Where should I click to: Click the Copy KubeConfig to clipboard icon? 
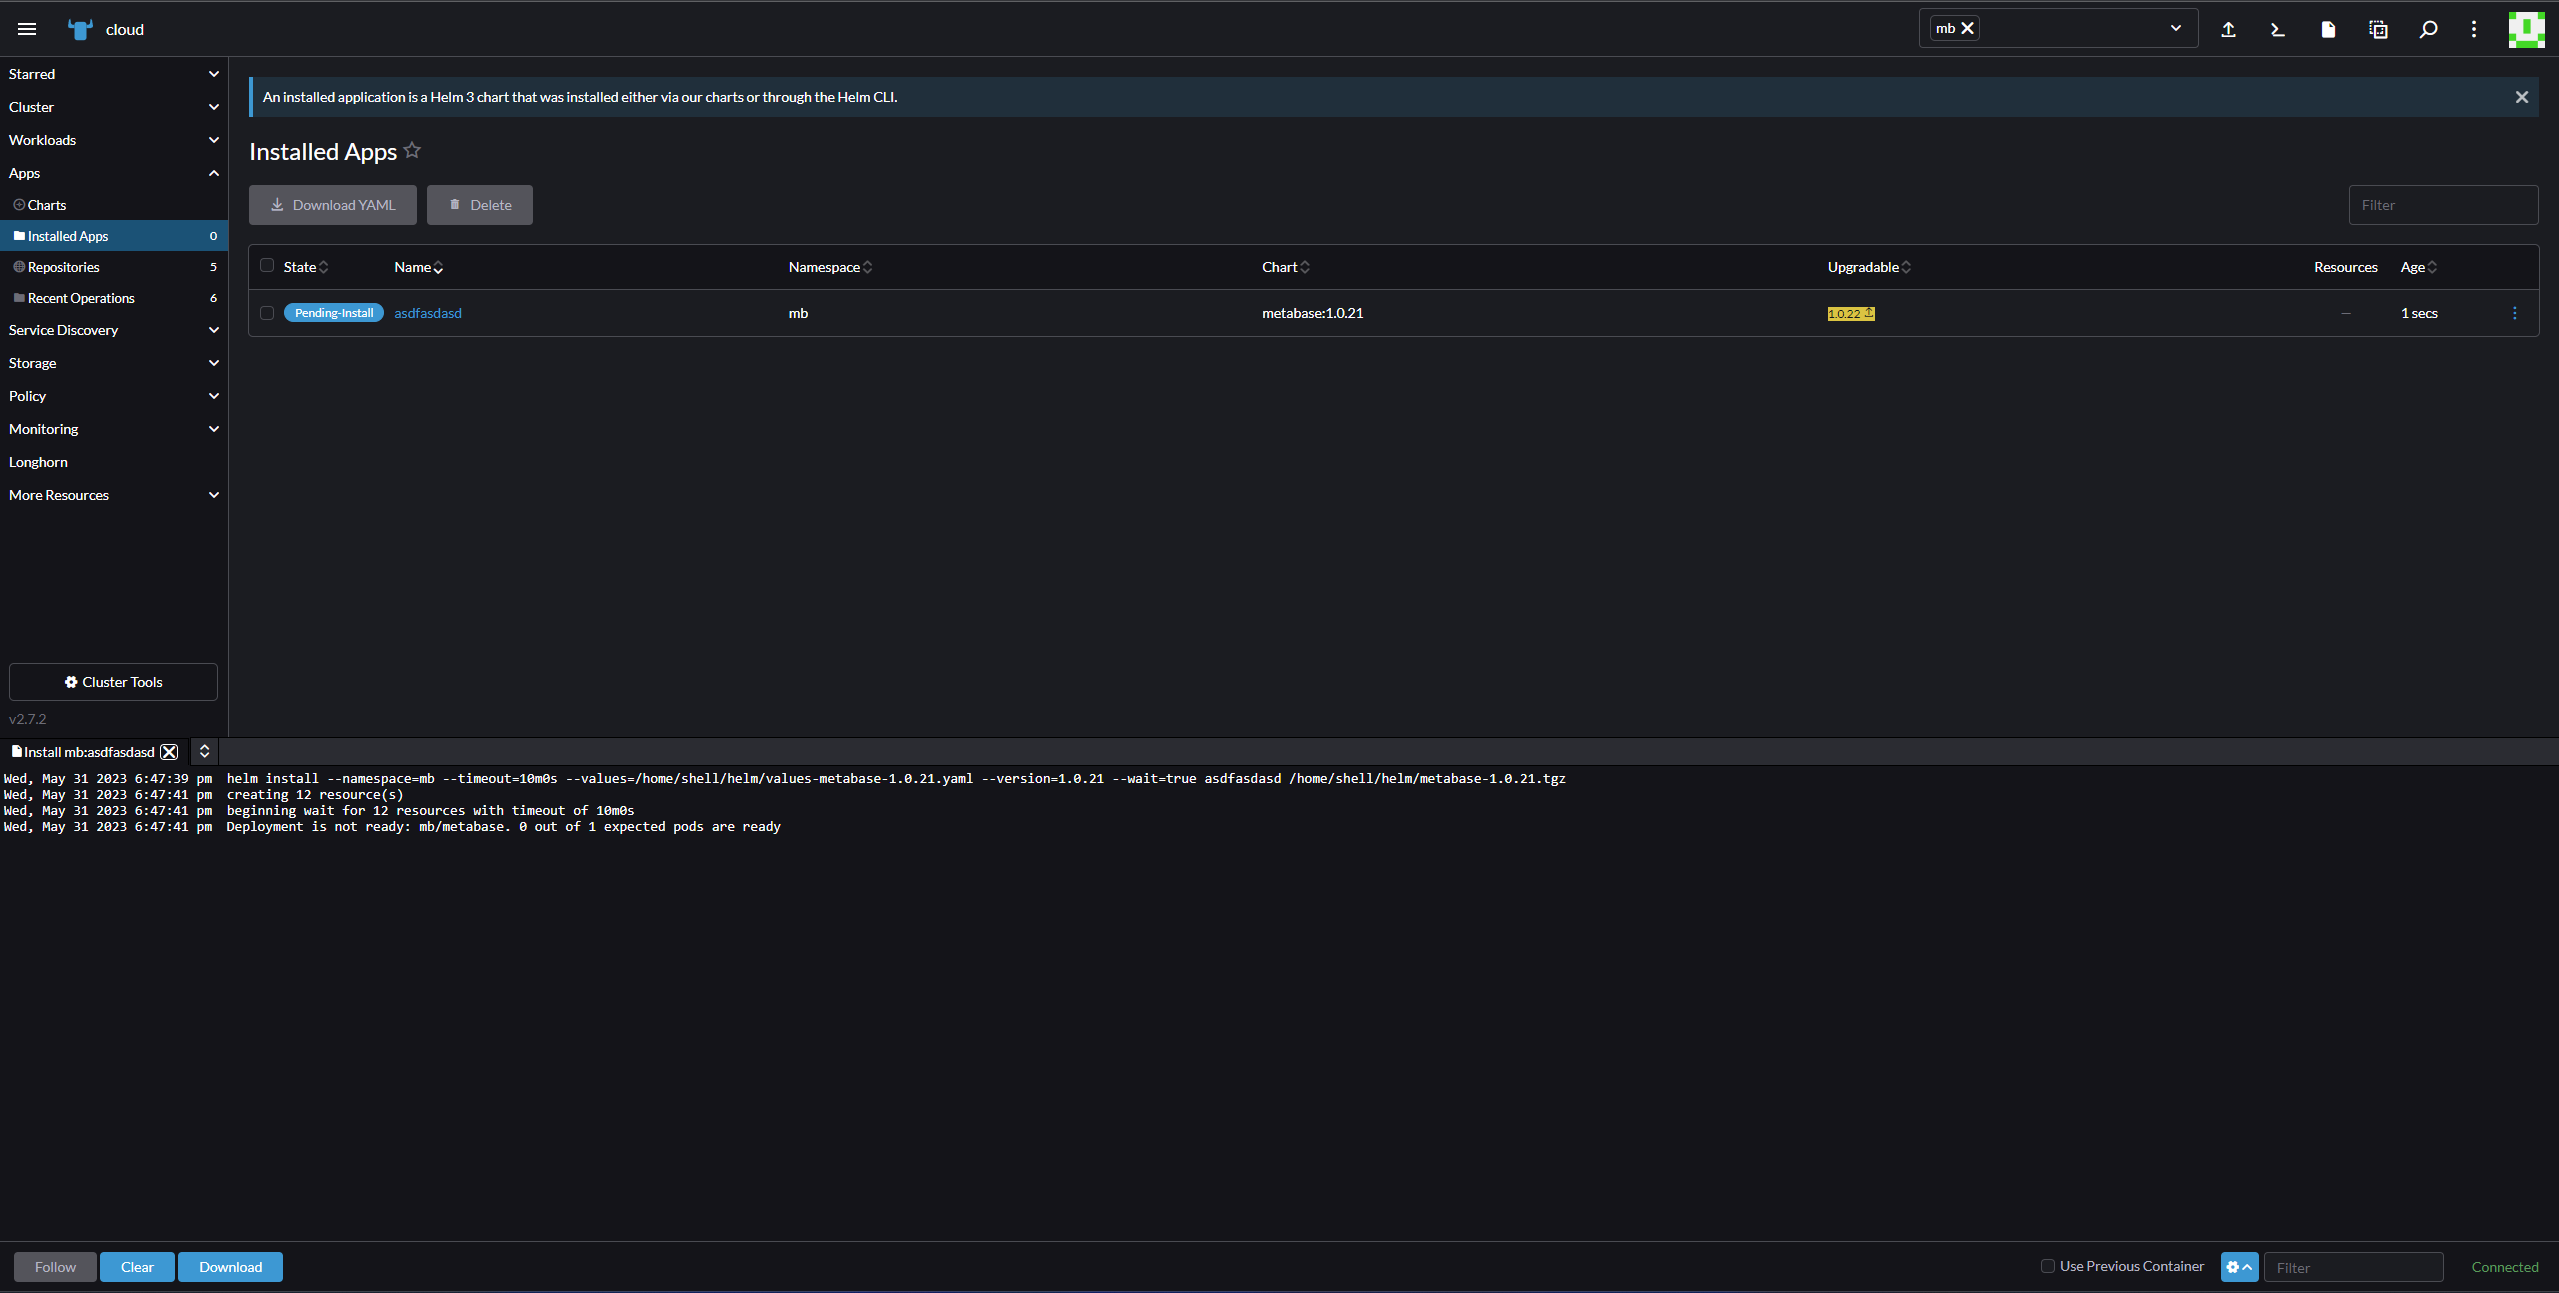(2378, 29)
